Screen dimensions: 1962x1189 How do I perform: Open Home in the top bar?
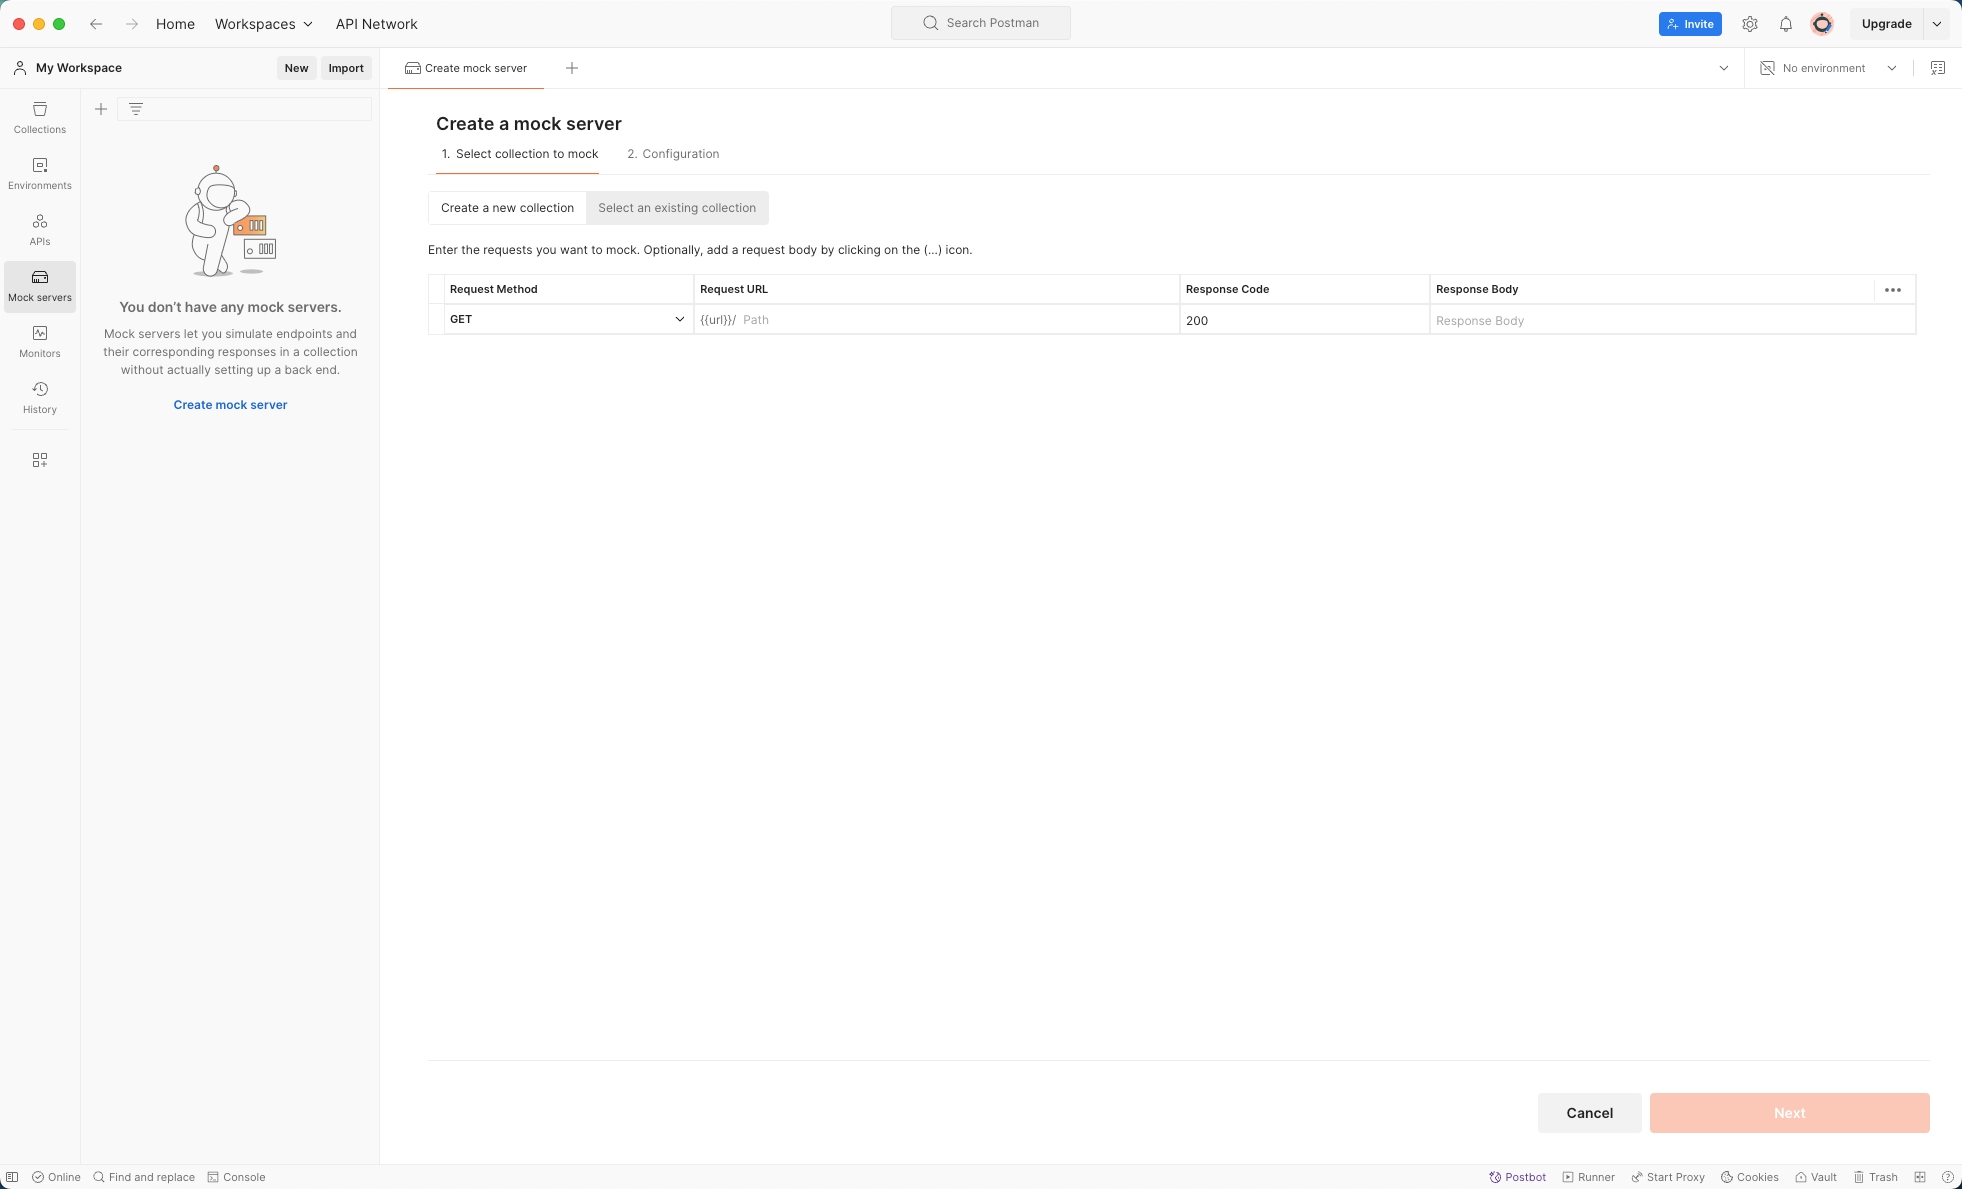click(175, 24)
